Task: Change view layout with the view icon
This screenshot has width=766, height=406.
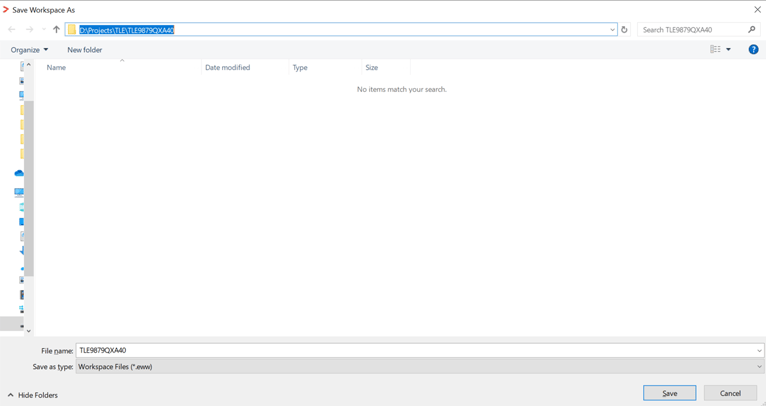Action: click(715, 49)
